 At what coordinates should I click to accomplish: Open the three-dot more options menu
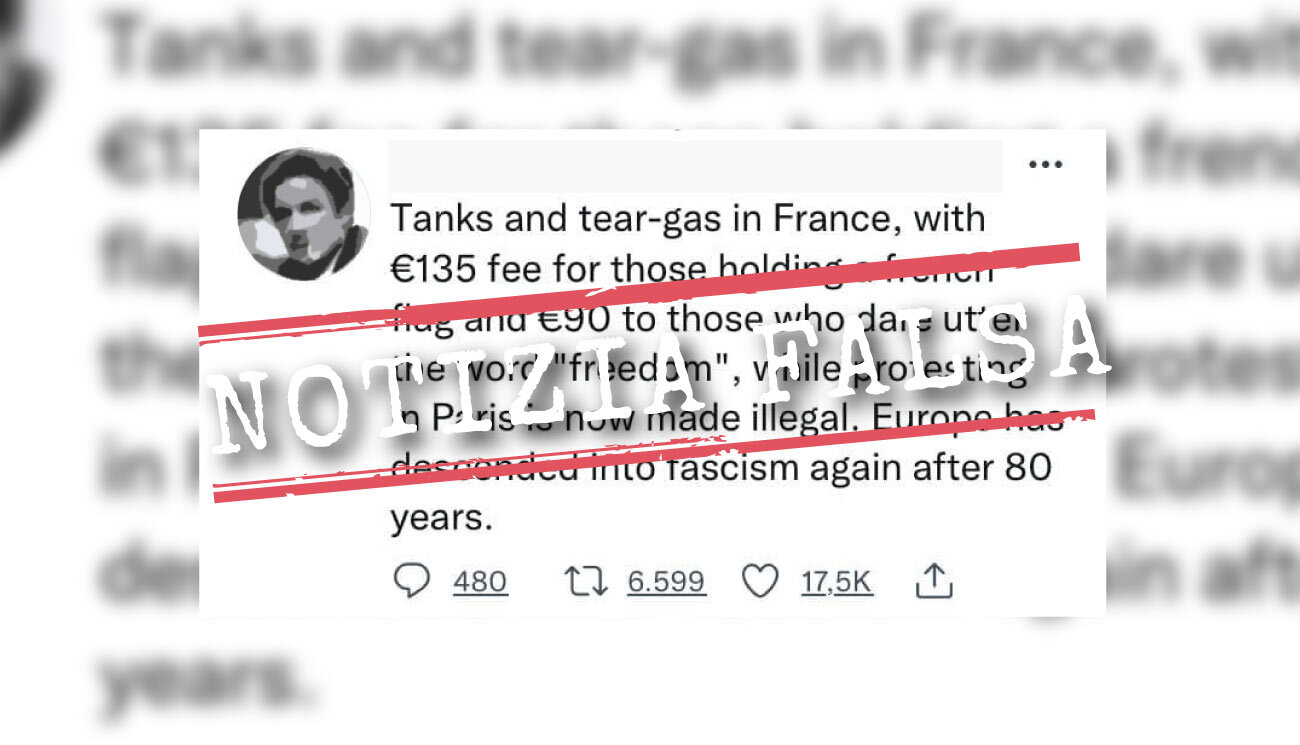(x=1045, y=164)
